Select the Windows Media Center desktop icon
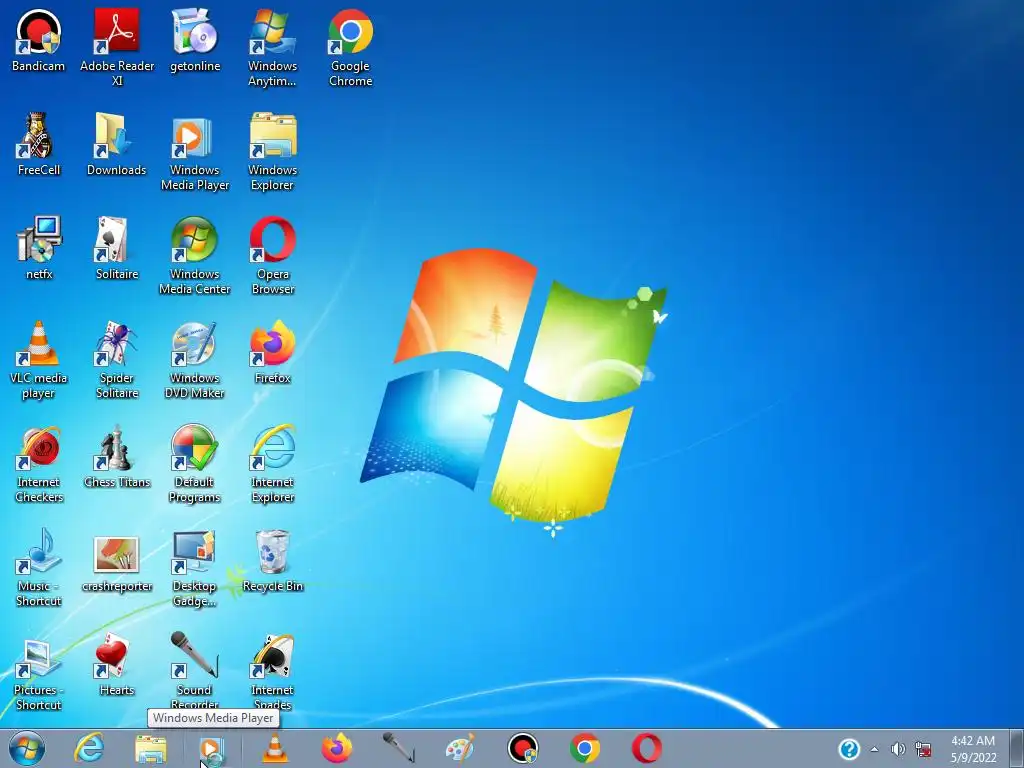 click(195, 255)
